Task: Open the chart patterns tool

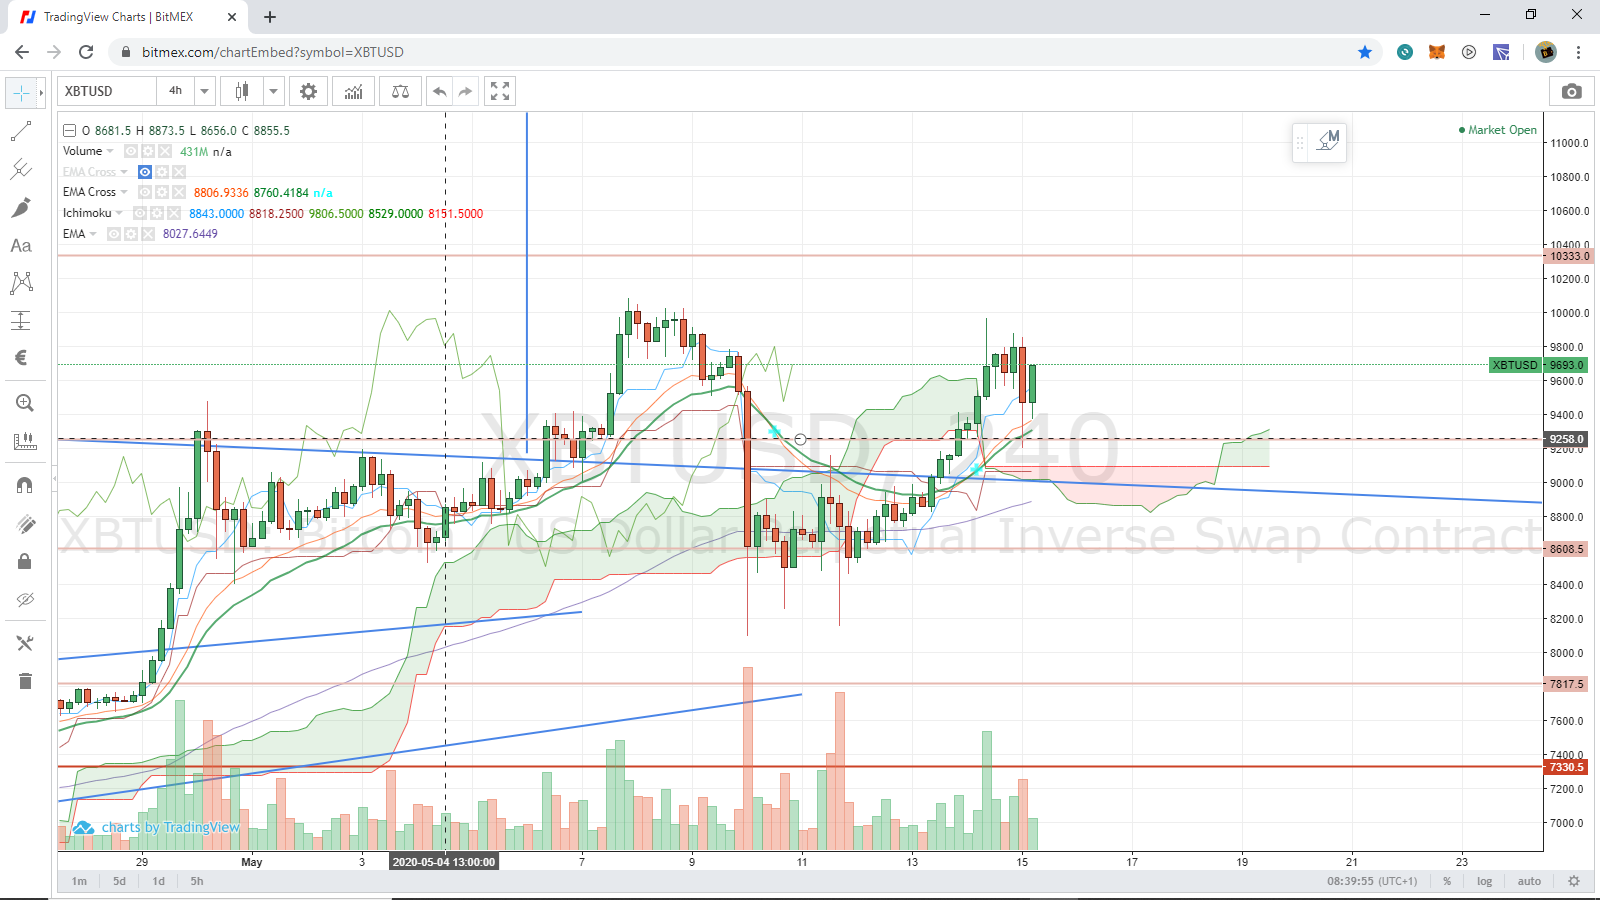Action: [21, 283]
